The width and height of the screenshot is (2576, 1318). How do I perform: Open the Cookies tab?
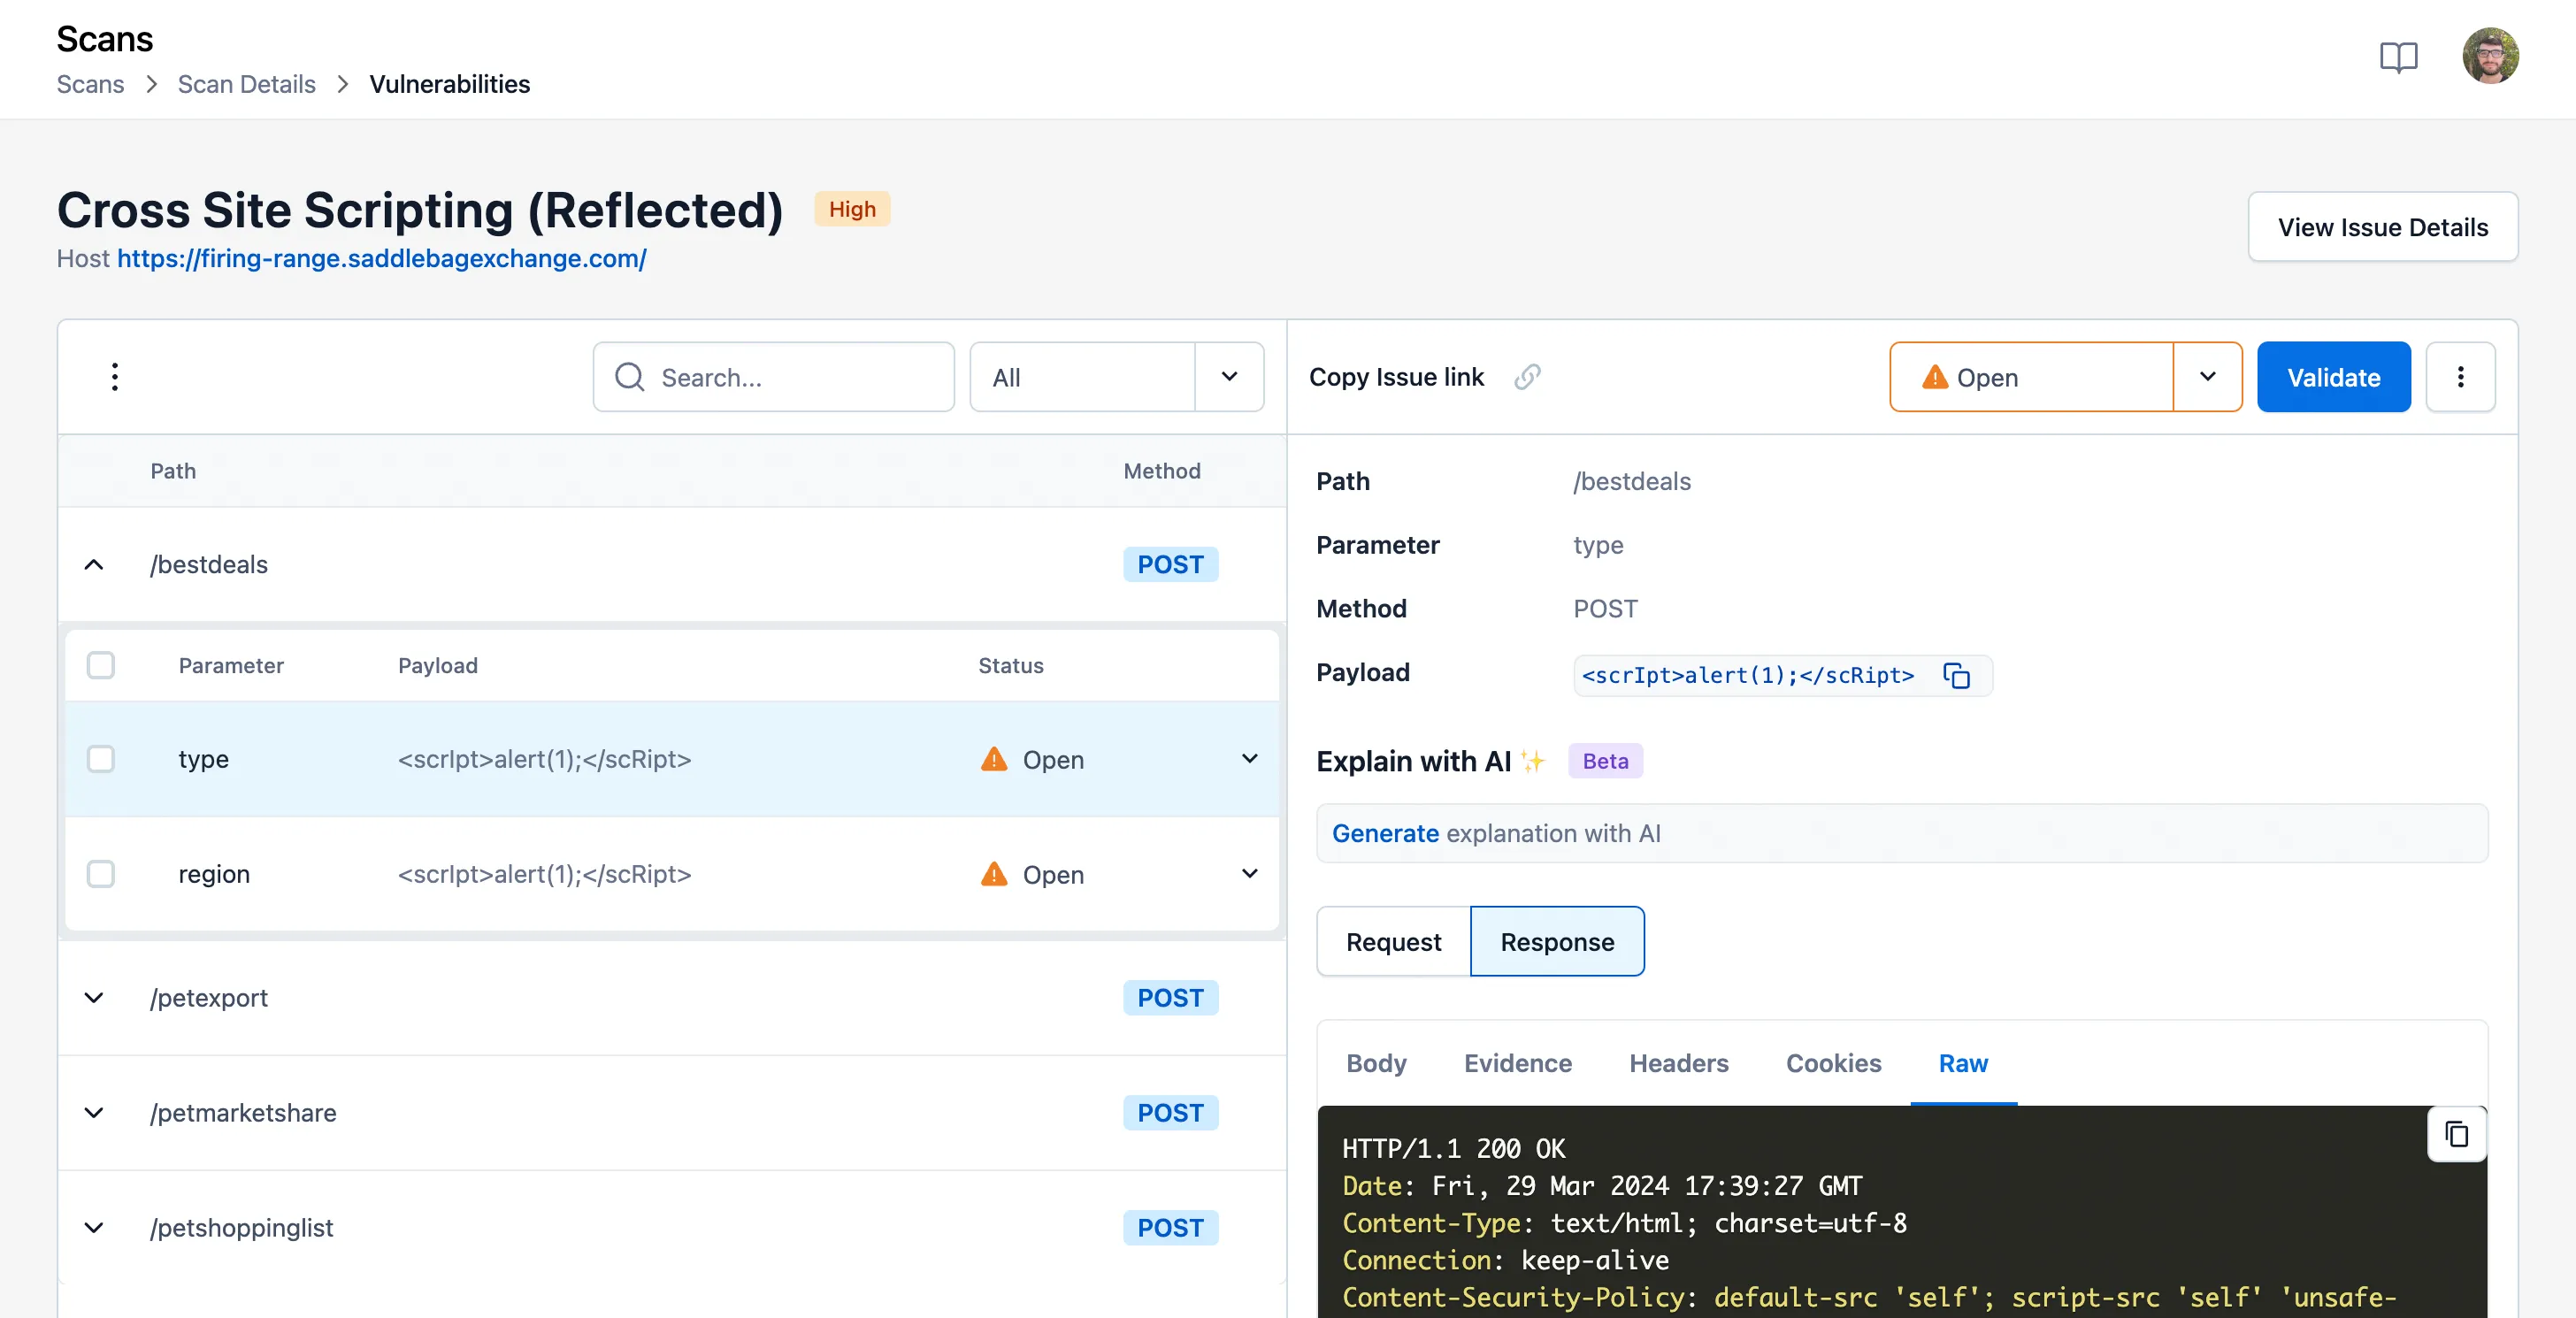tap(1833, 1063)
